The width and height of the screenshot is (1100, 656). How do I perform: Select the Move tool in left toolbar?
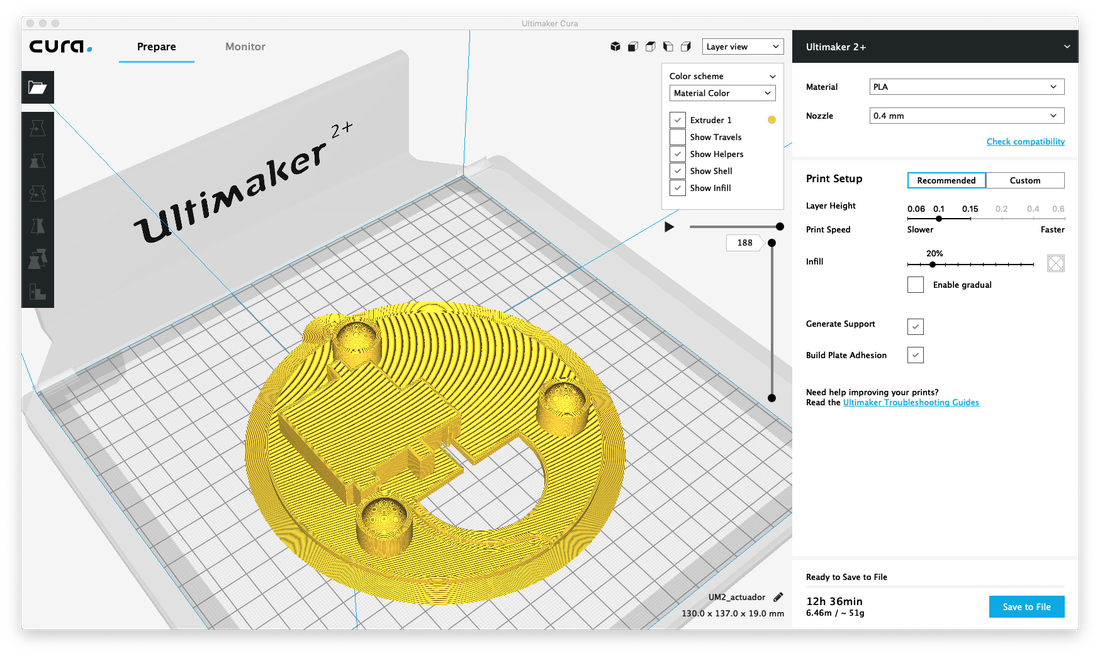[x=37, y=128]
